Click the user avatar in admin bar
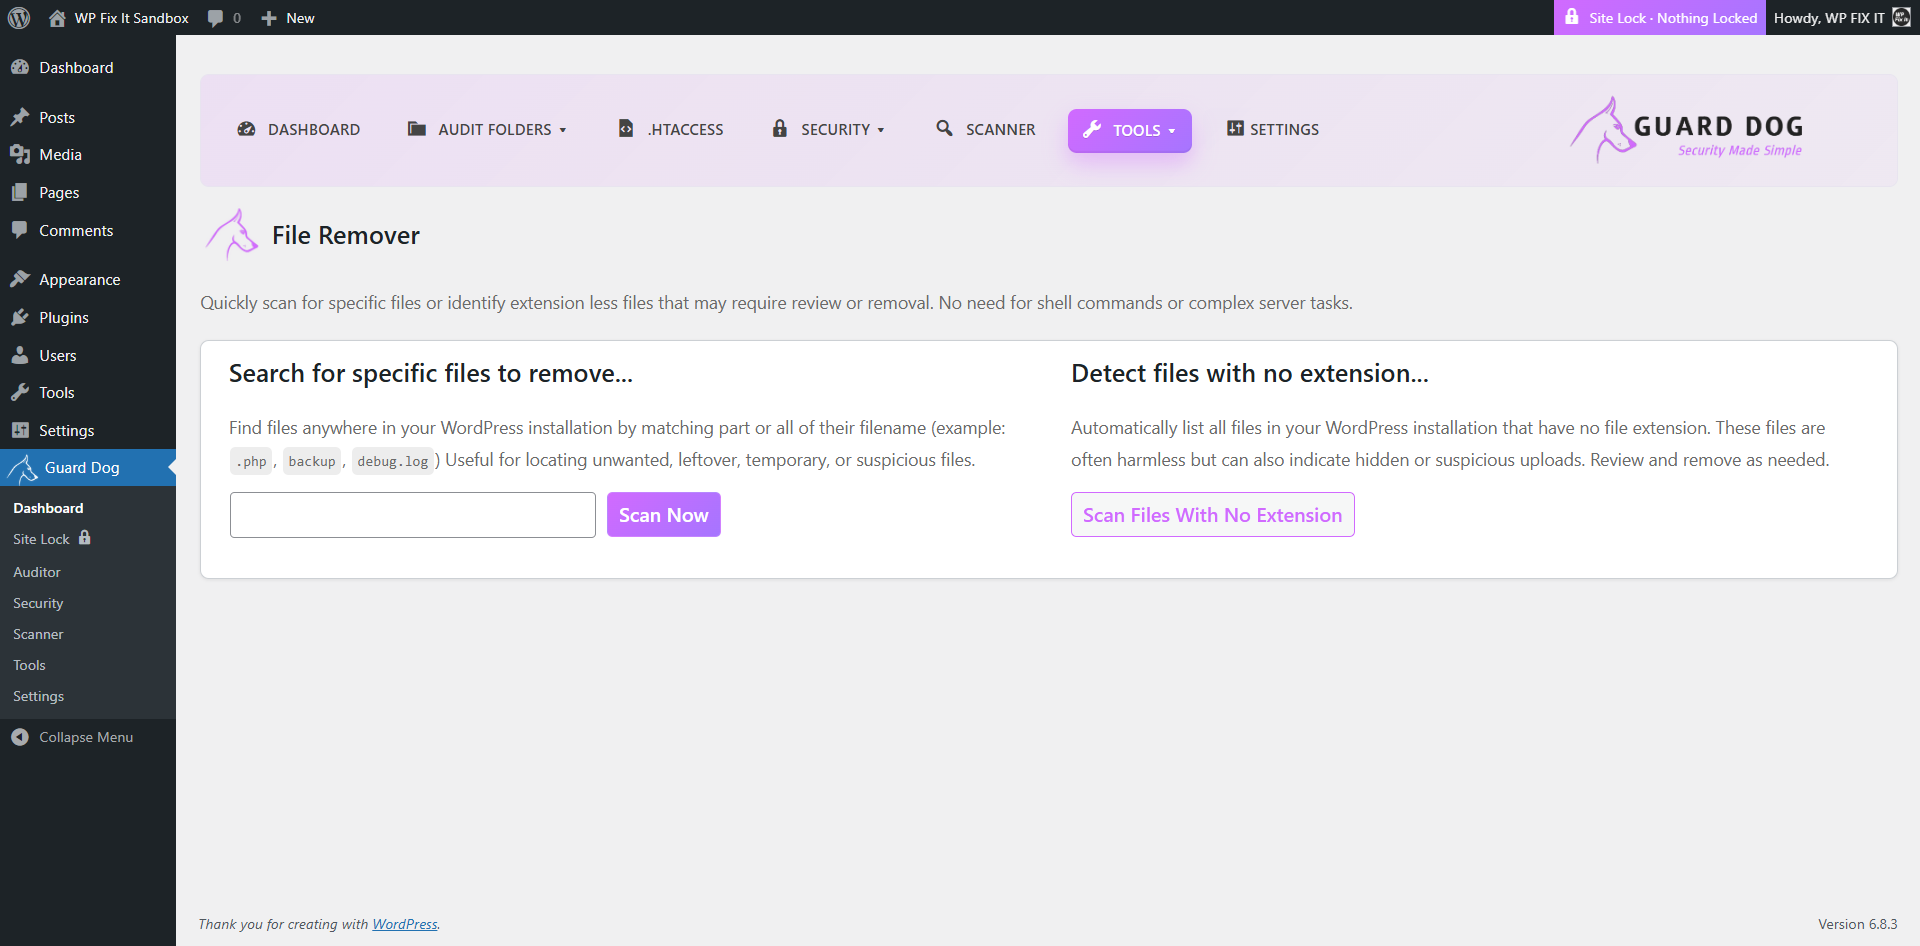This screenshot has height=946, width=1920. click(x=1901, y=18)
